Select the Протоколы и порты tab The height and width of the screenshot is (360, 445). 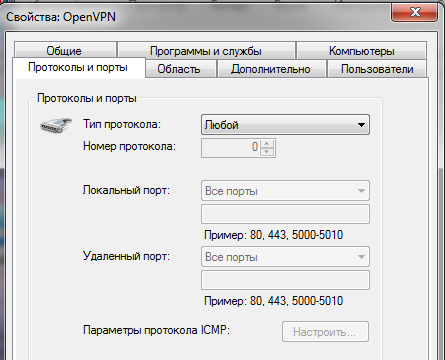click(78, 68)
